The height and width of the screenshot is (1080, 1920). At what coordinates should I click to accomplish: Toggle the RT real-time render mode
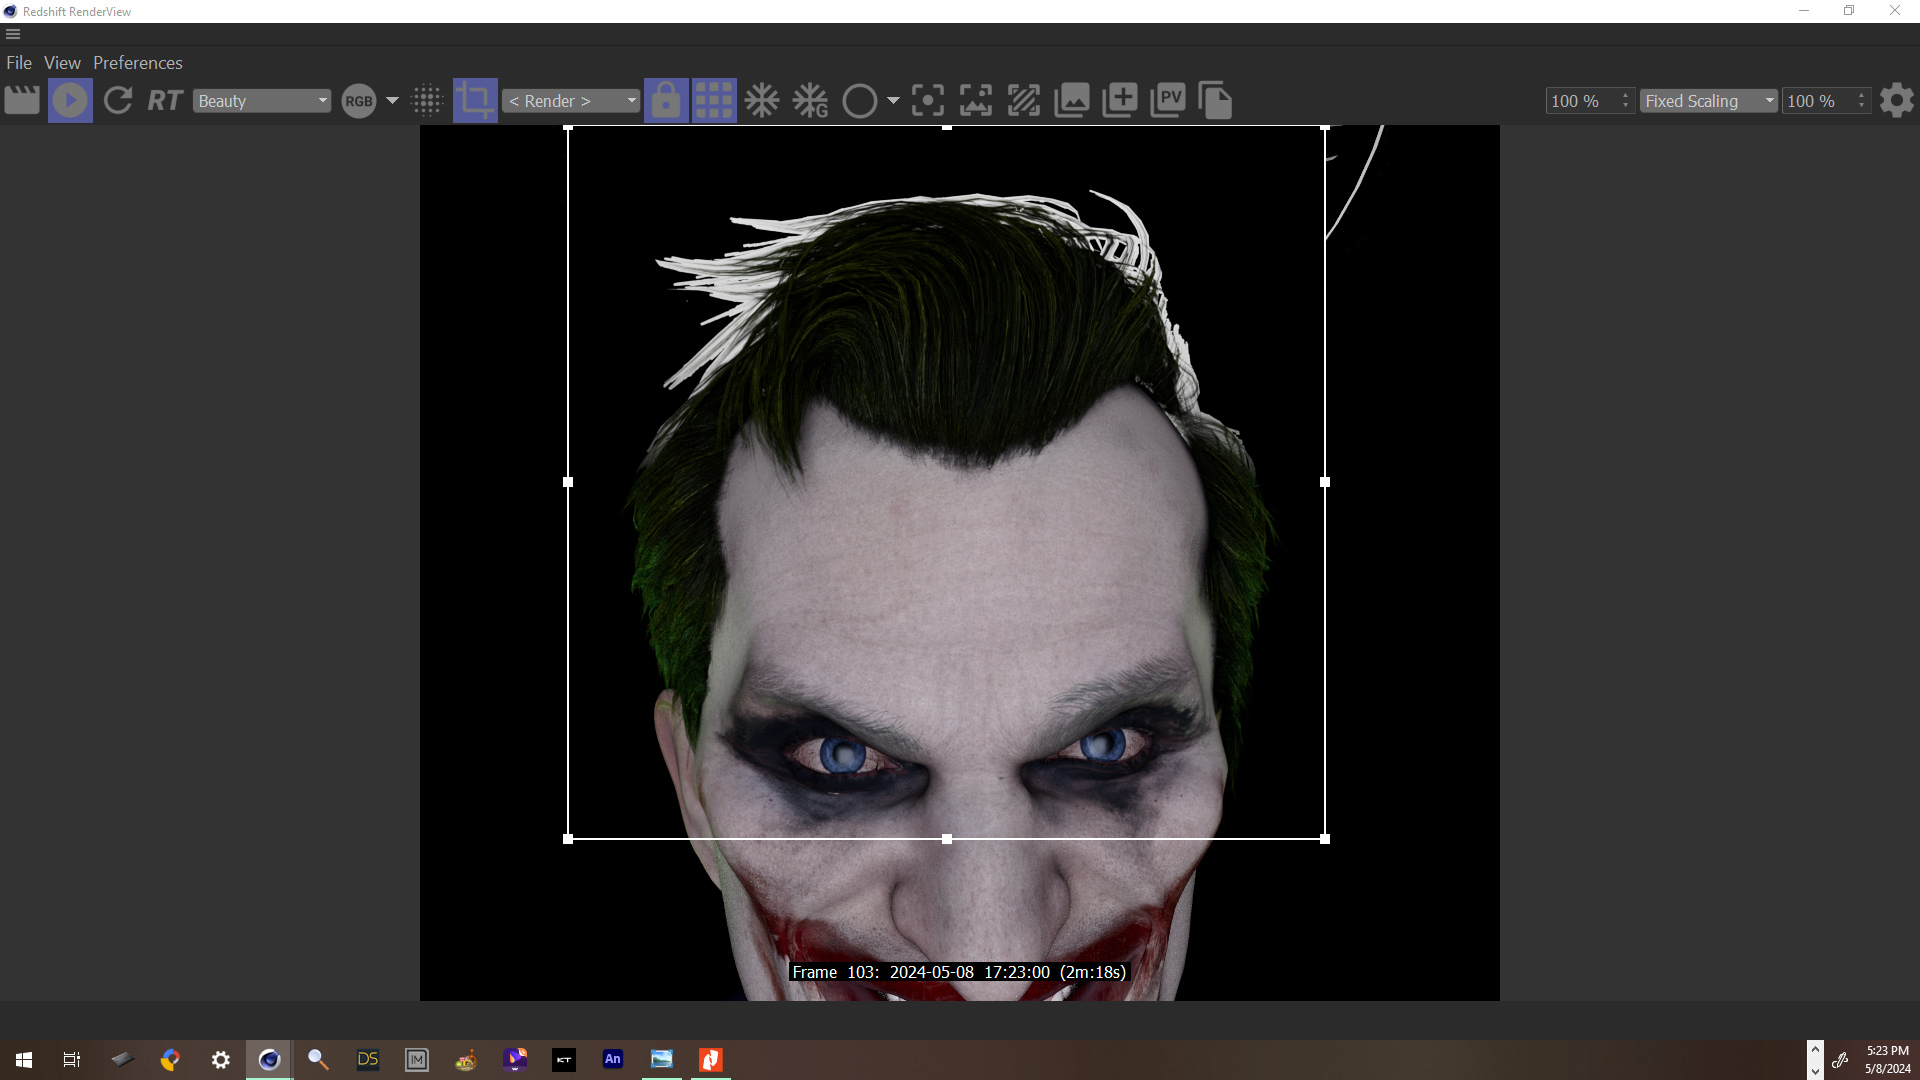pos(165,101)
